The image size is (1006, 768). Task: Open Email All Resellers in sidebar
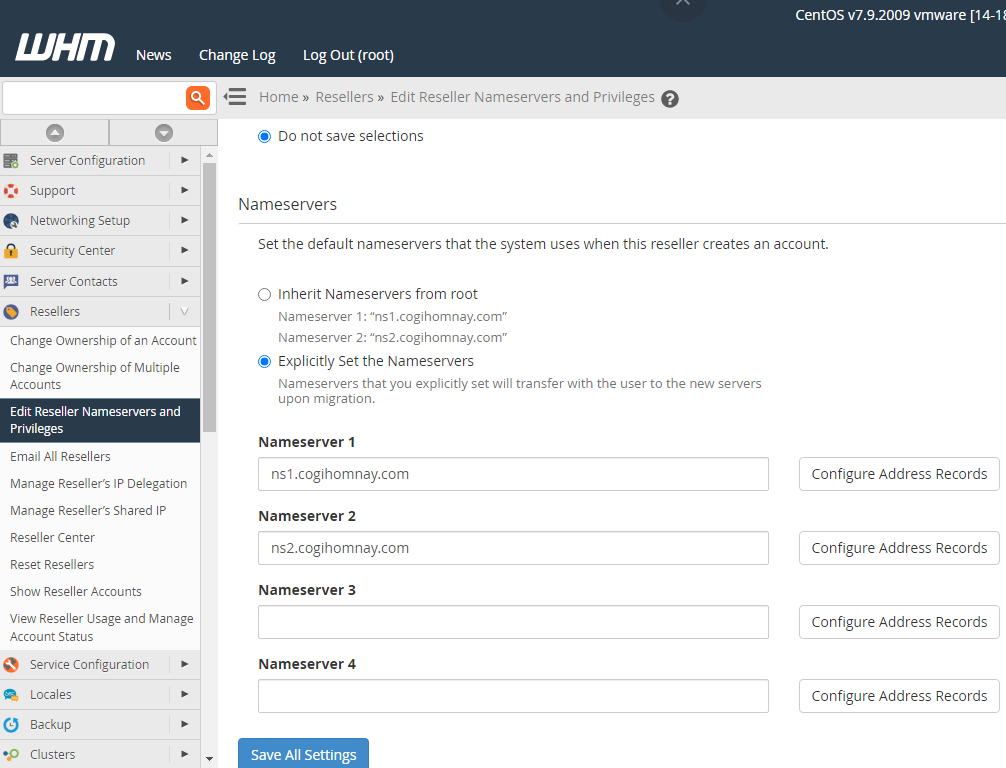point(60,456)
